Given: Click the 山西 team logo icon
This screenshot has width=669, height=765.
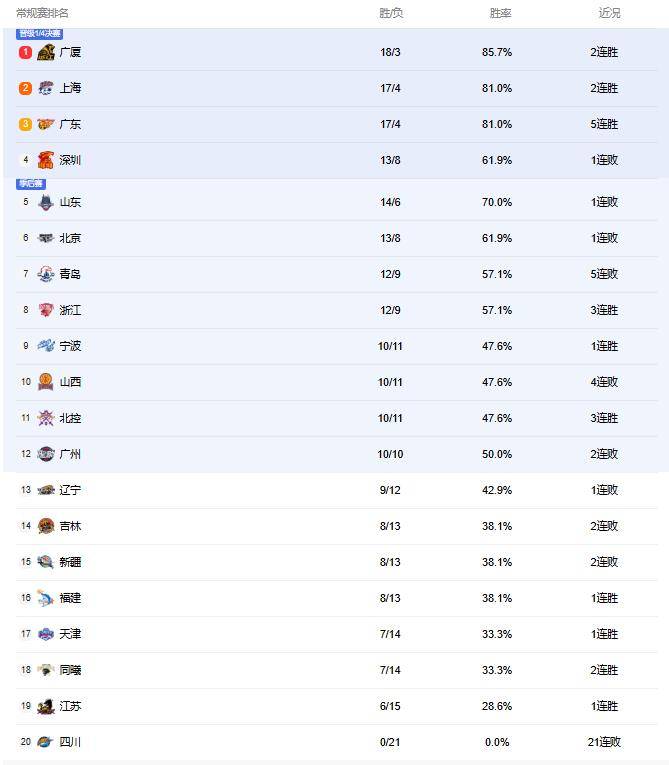Looking at the screenshot, I should [46, 382].
